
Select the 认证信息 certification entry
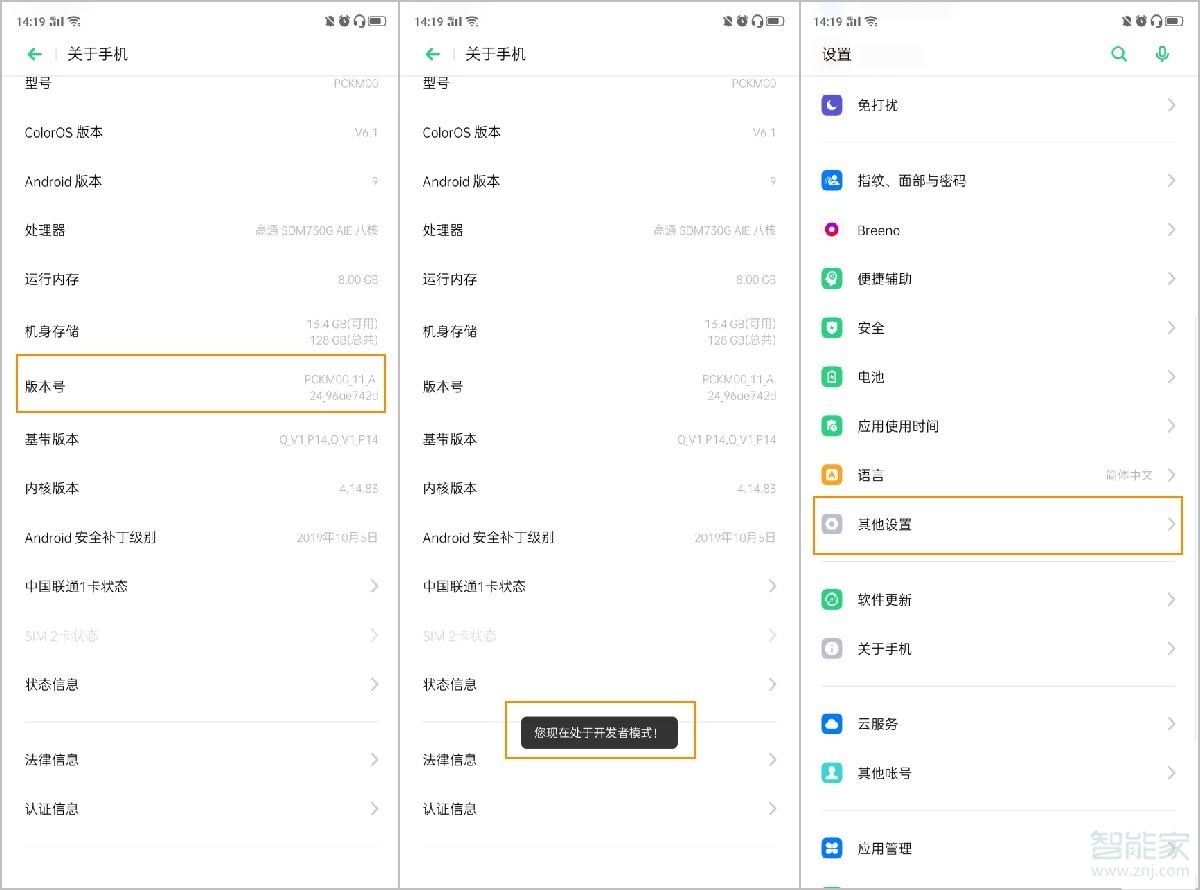coord(200,808)
